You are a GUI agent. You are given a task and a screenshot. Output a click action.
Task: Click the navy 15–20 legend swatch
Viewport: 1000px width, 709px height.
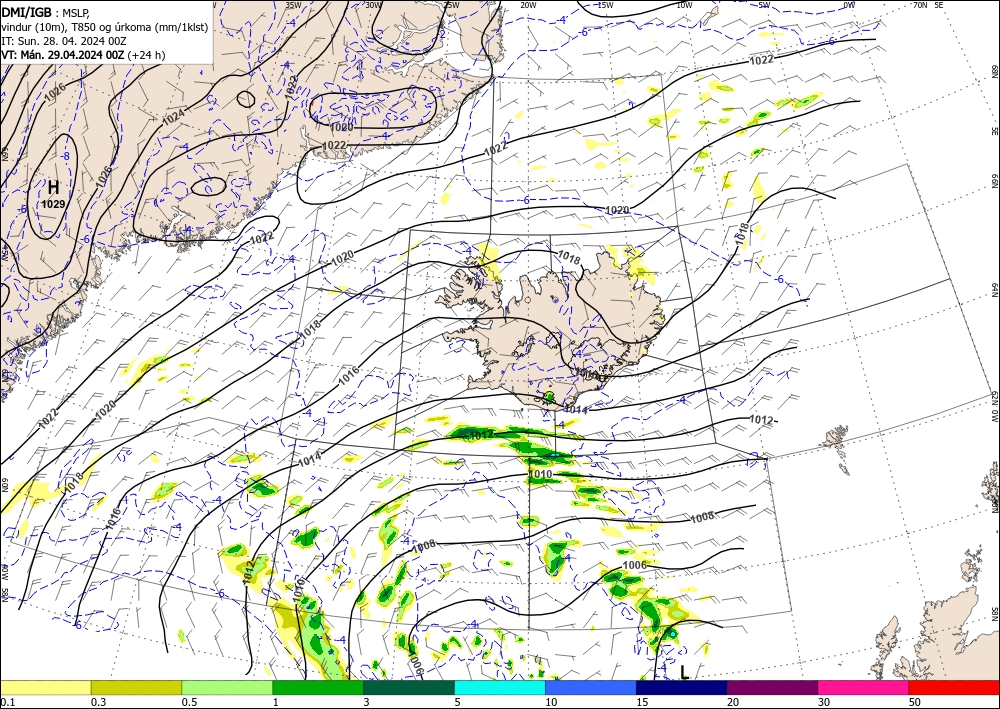coord(682,687)
